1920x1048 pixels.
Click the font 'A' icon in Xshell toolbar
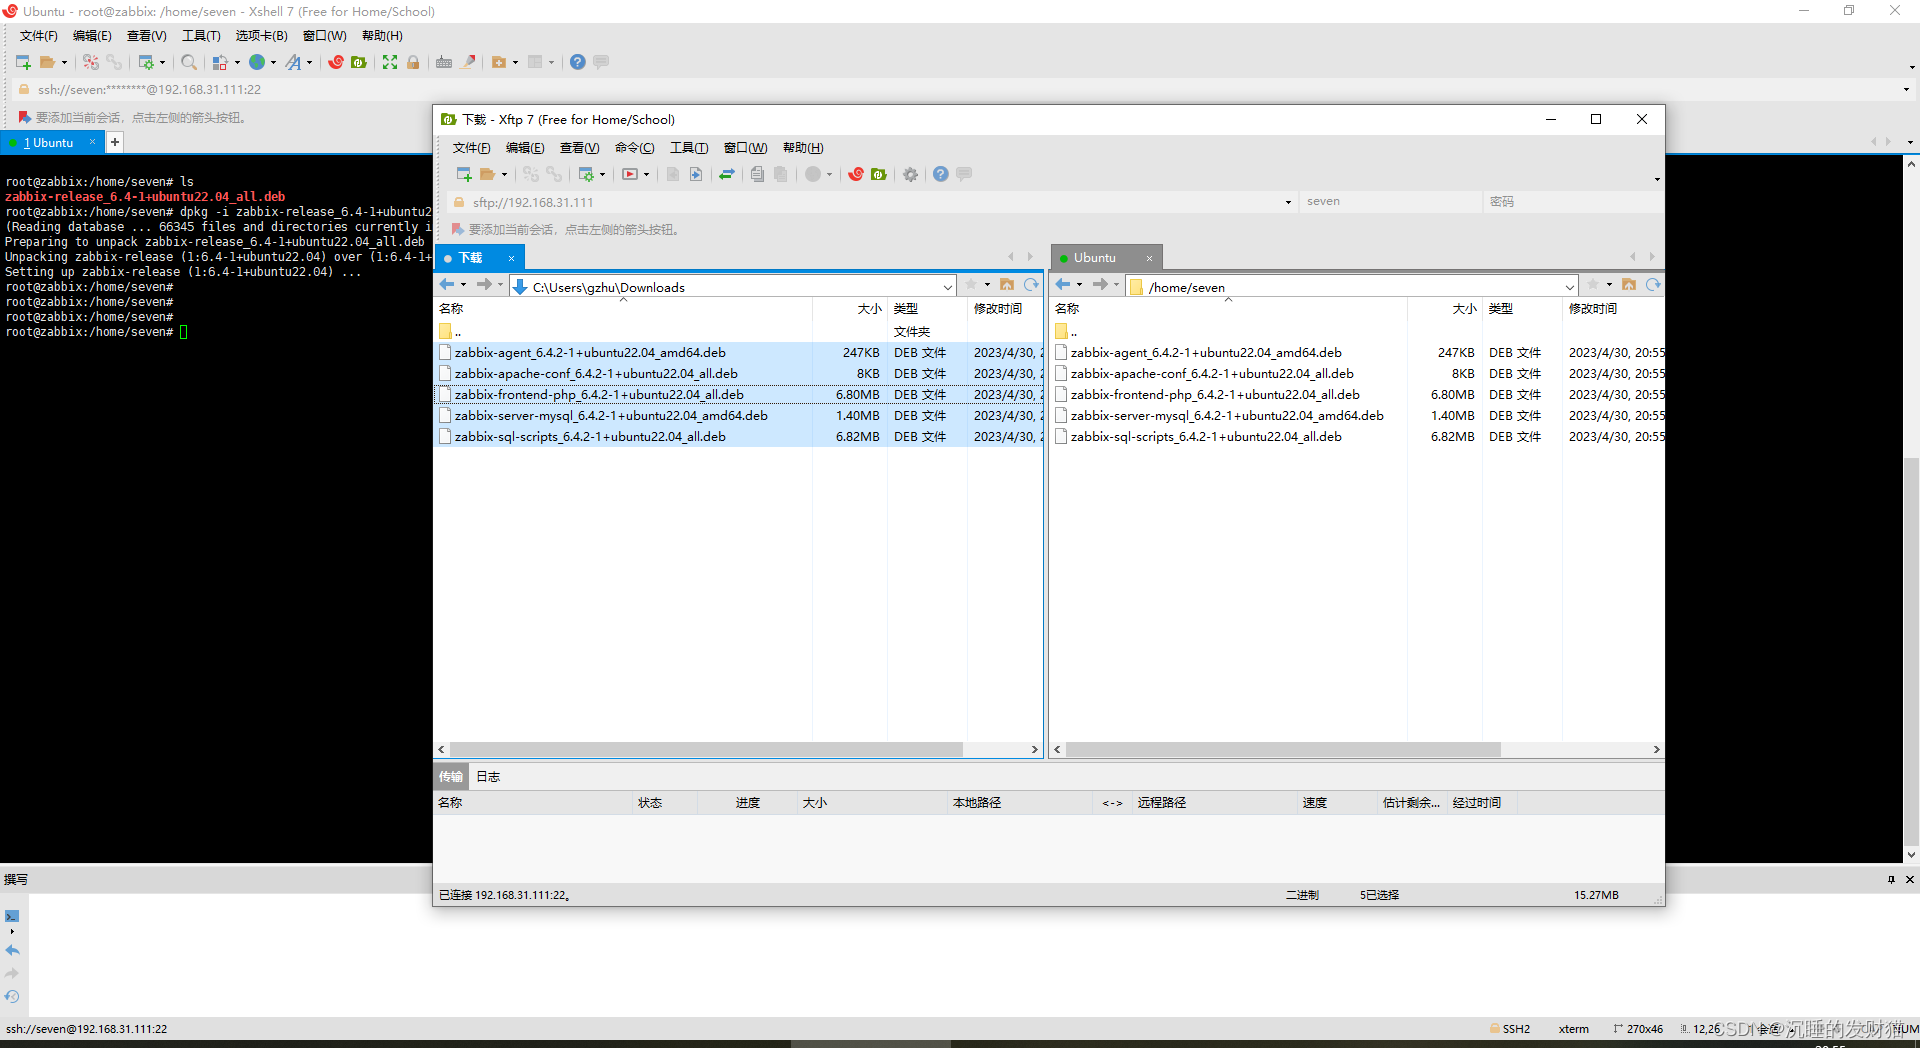[x=293, y=62]
